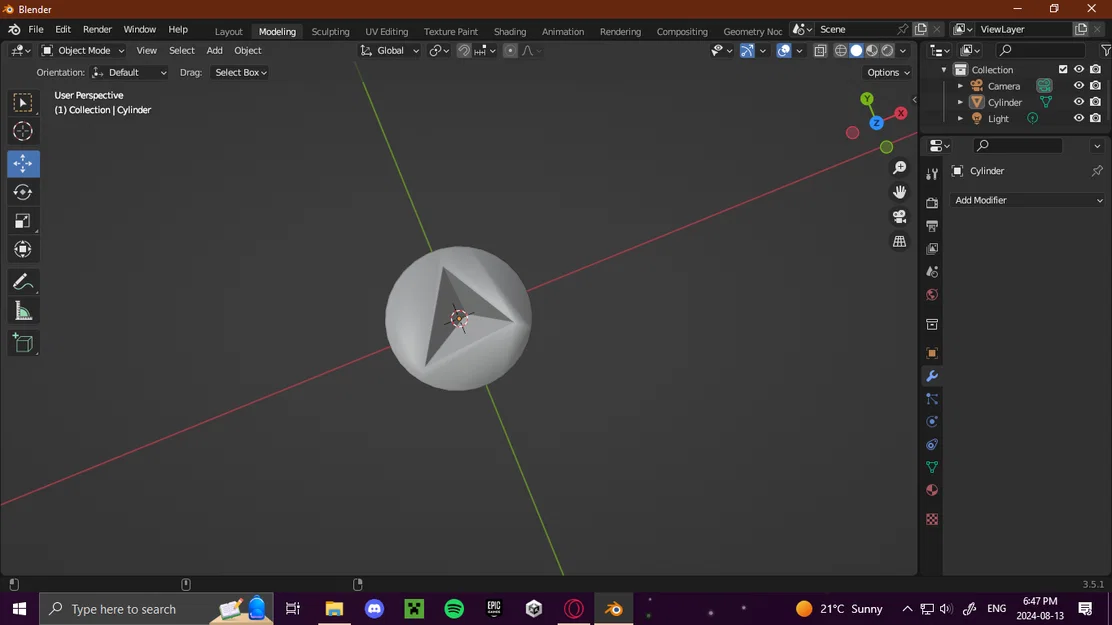Expand the Cylinder tree item
1112x625 pixels.
pyautogui.click(x=960, y=102)
